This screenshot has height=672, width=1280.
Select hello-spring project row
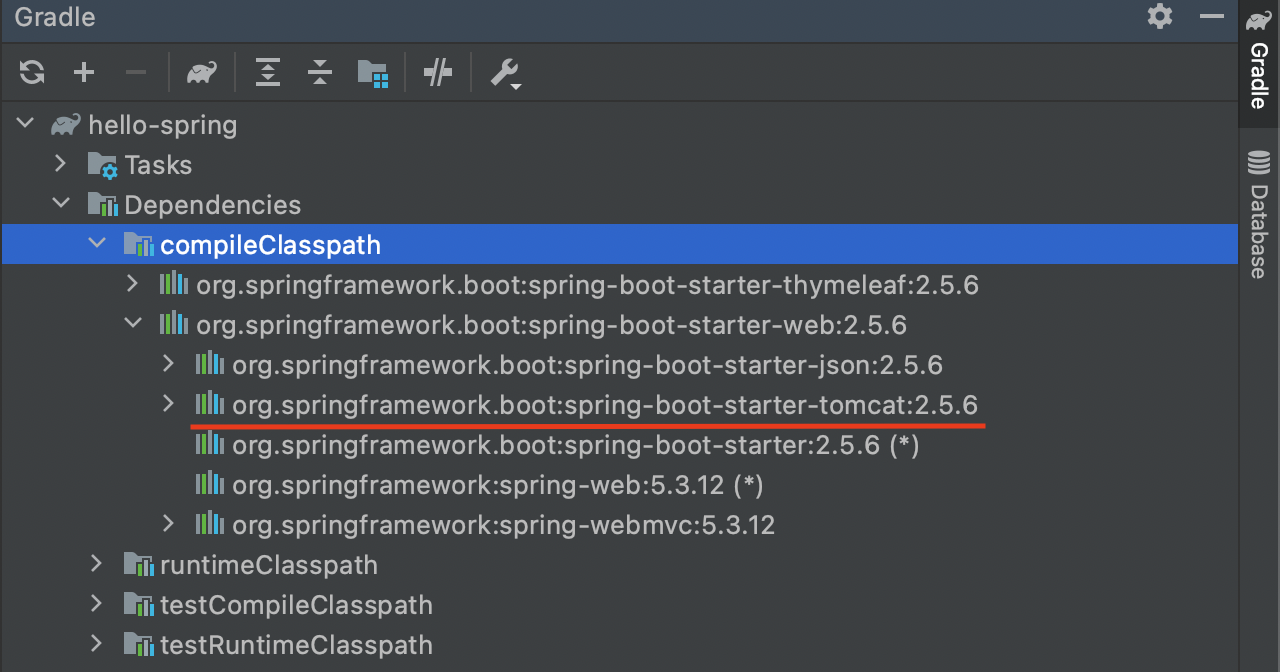point(620,125)
